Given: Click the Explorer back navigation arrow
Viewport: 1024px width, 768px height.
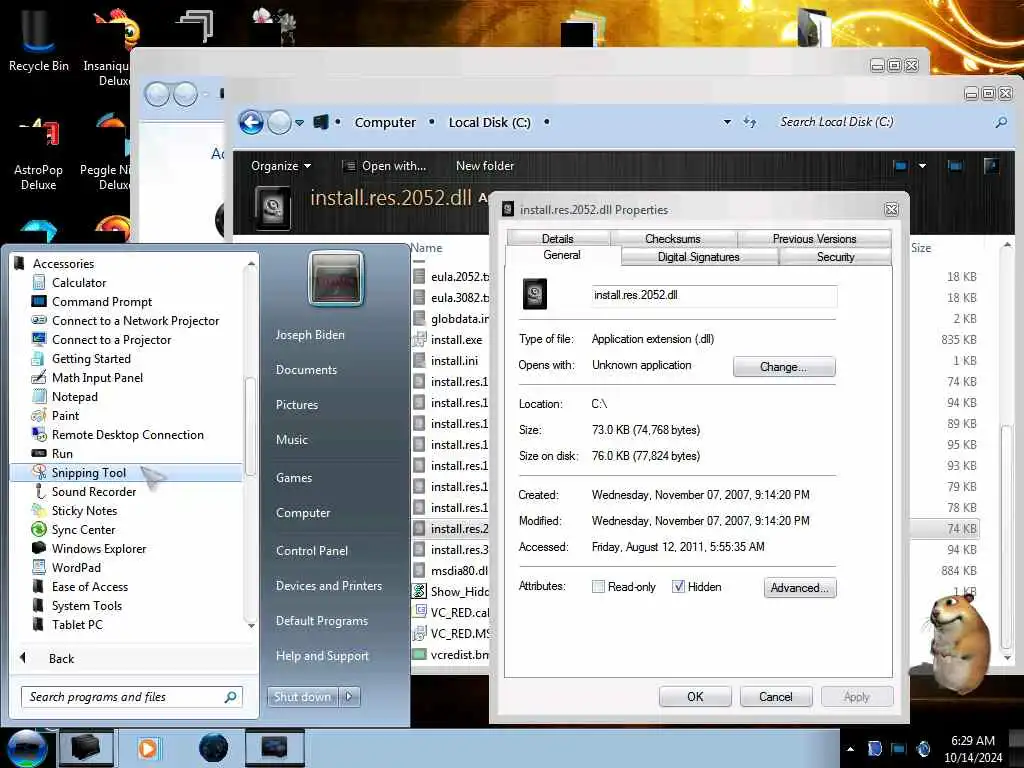Looking at the screenshot, I should click(251, 122).
